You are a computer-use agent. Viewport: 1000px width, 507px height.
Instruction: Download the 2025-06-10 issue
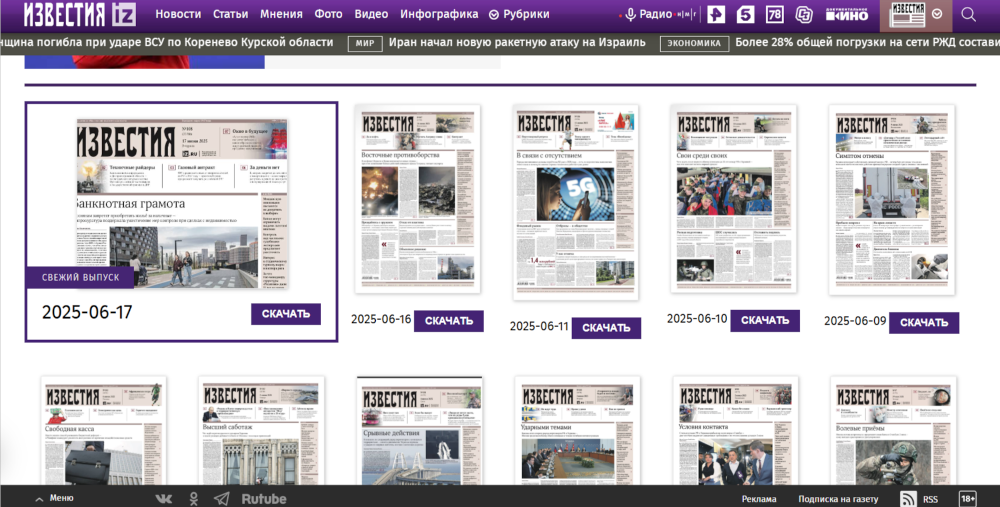[765, 320]
